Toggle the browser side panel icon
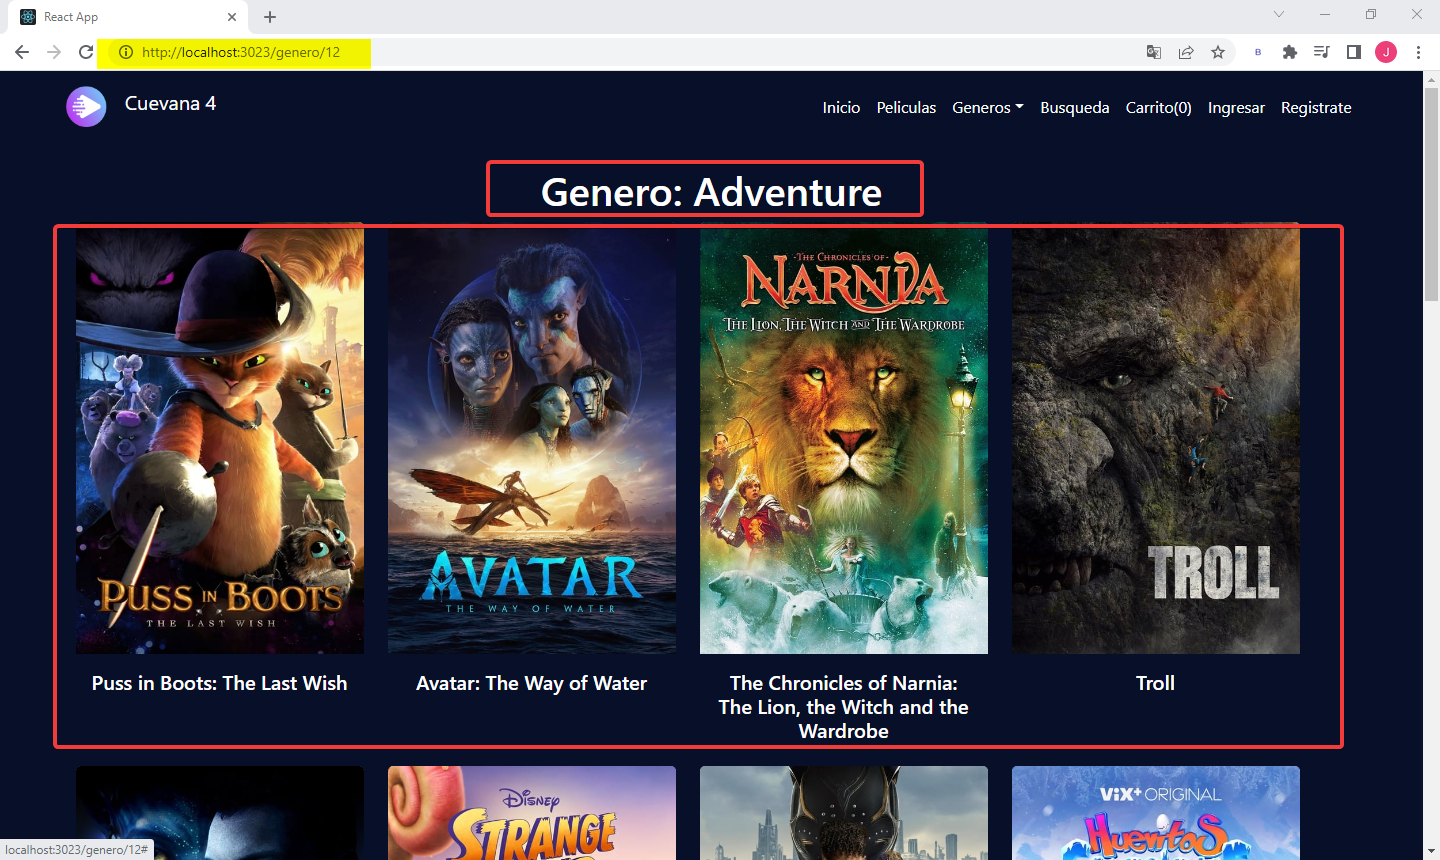The width and height of the screenshot is (1440, 860). 1354,52
